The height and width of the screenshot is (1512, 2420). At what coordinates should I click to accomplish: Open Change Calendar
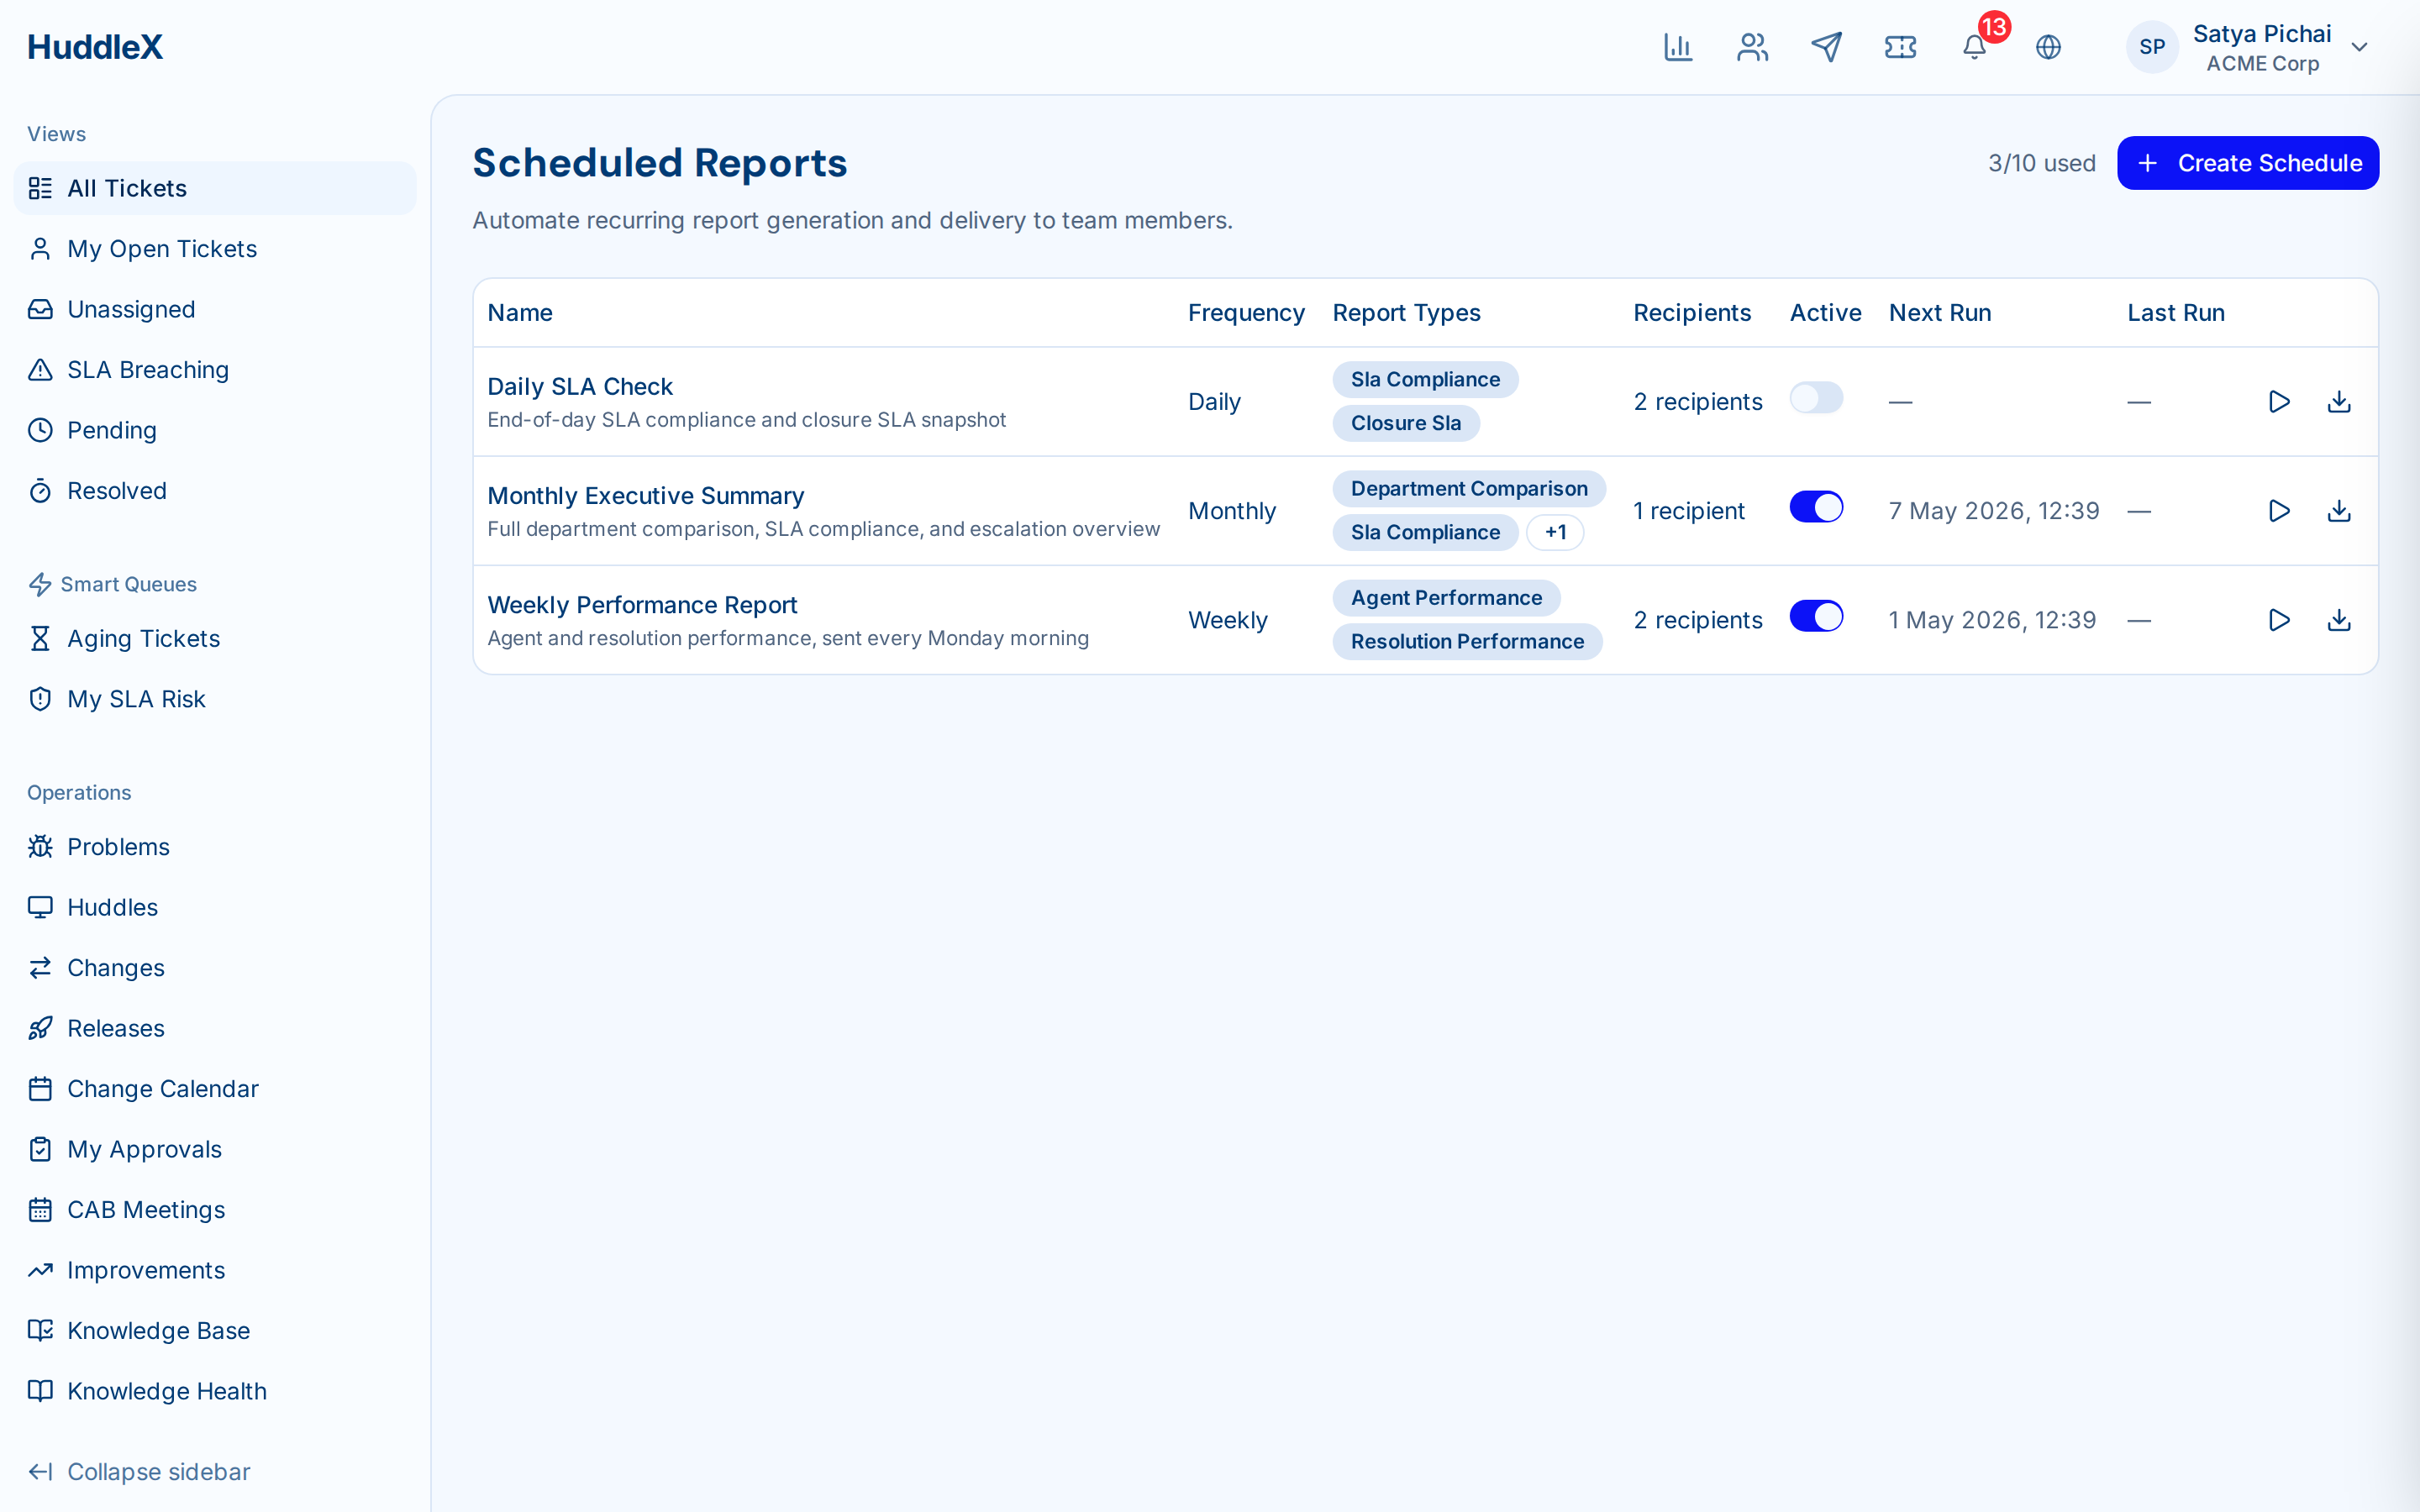[215, 1089]
